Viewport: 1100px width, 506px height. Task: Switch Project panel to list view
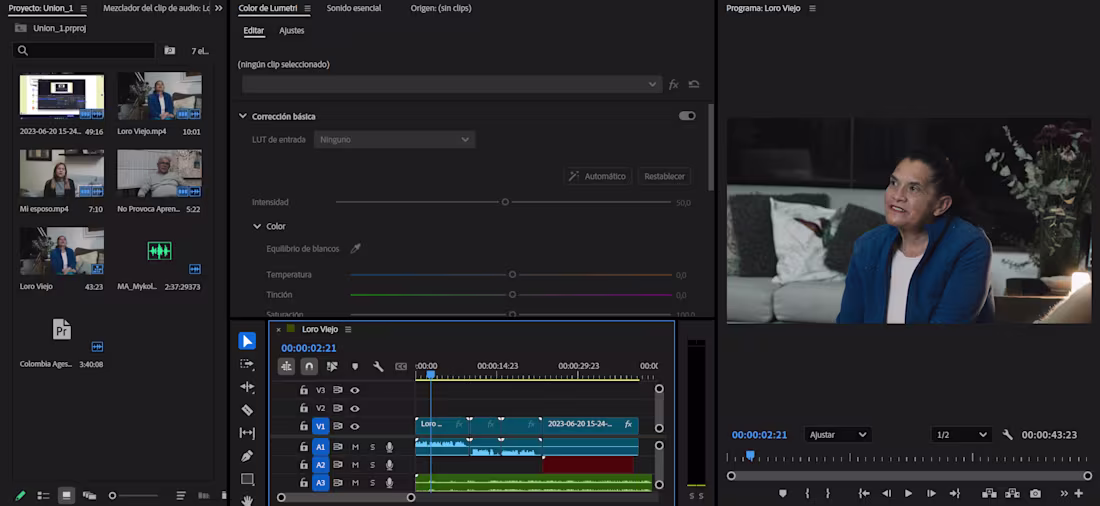[43, 495]
